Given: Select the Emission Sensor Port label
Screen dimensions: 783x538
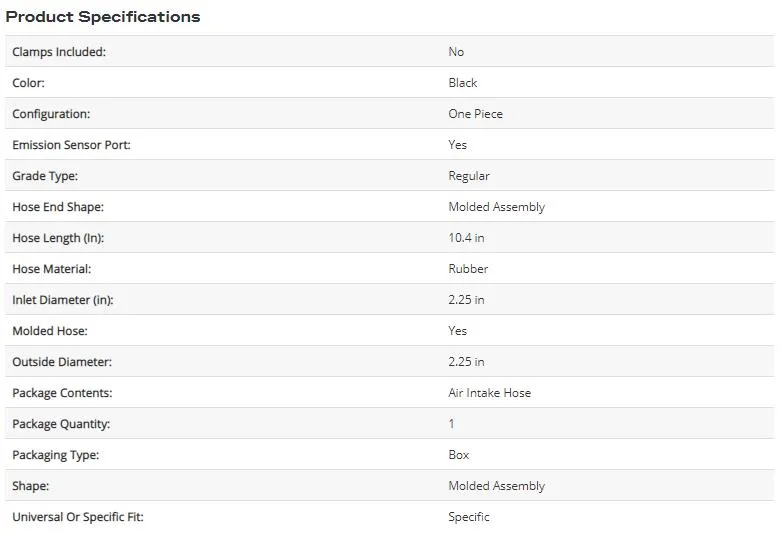Looking at the screenshot, I should coord(71,145).
